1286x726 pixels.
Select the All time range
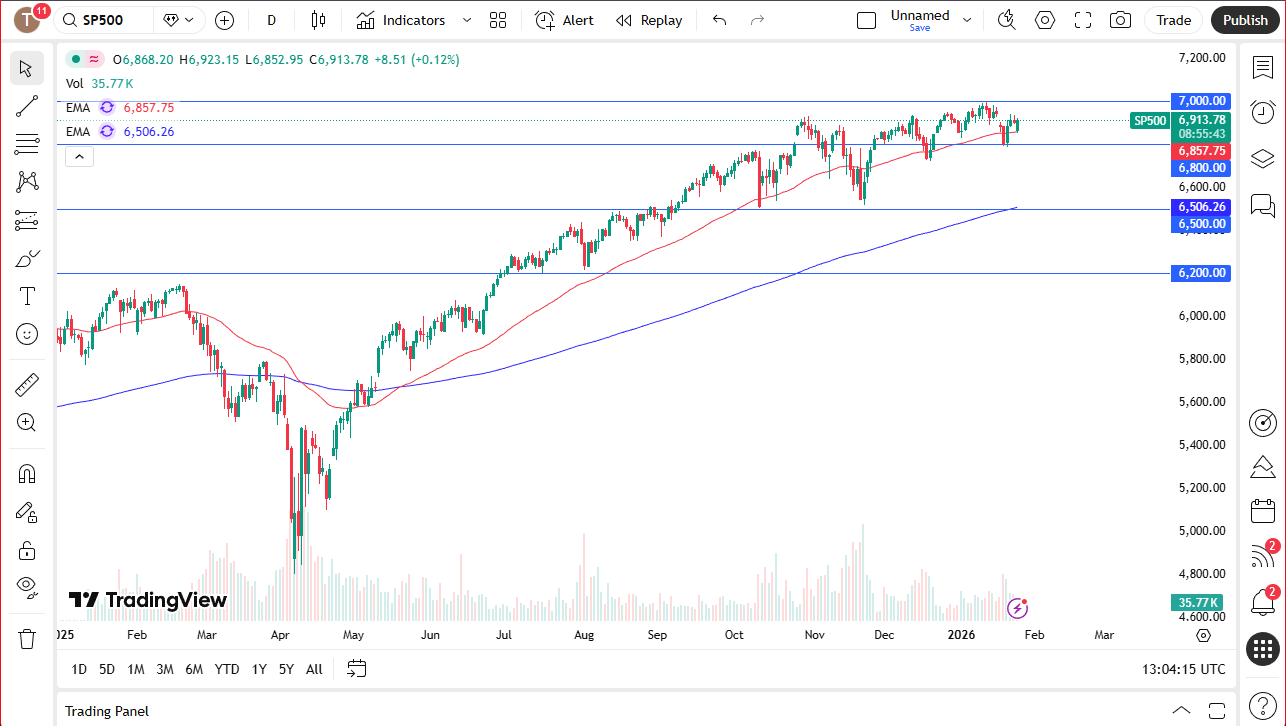tap(314, 669)
